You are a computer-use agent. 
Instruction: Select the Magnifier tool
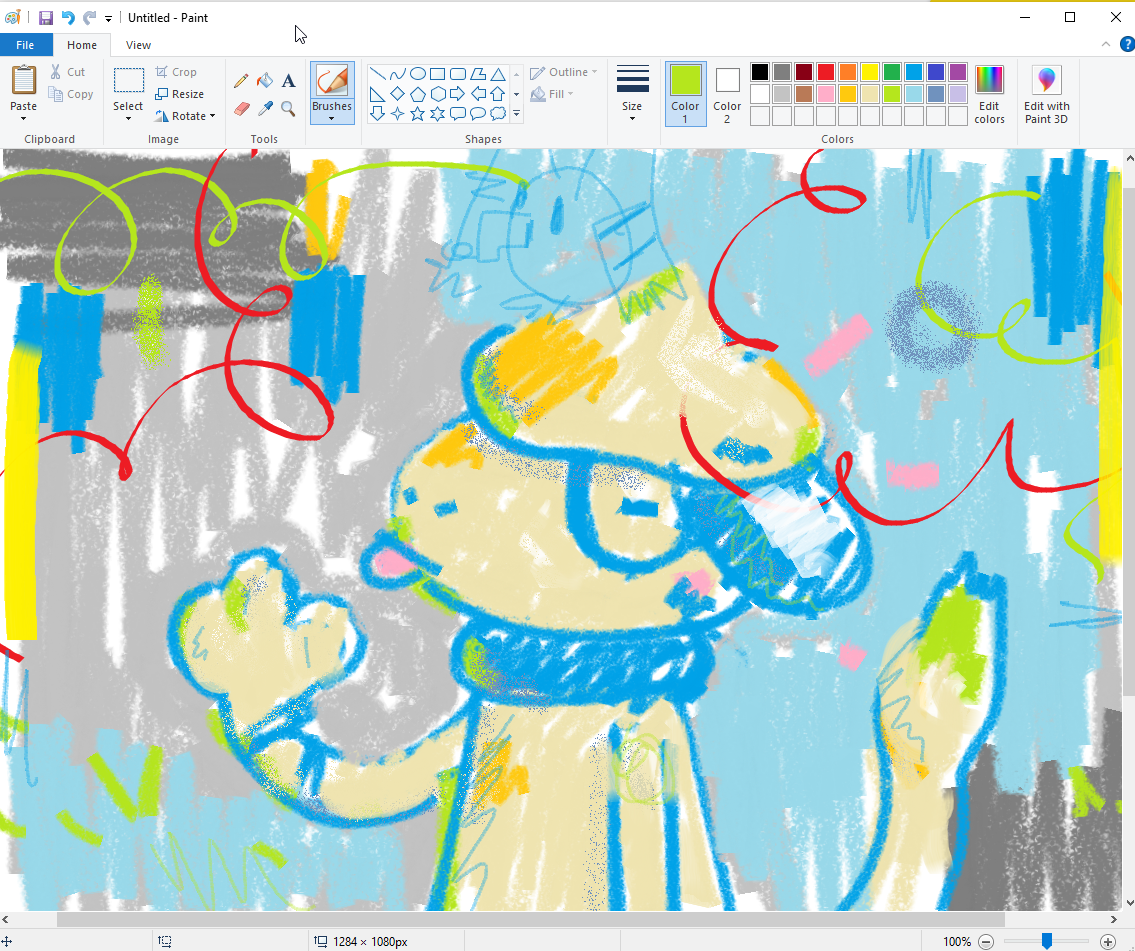click(288, 108)
